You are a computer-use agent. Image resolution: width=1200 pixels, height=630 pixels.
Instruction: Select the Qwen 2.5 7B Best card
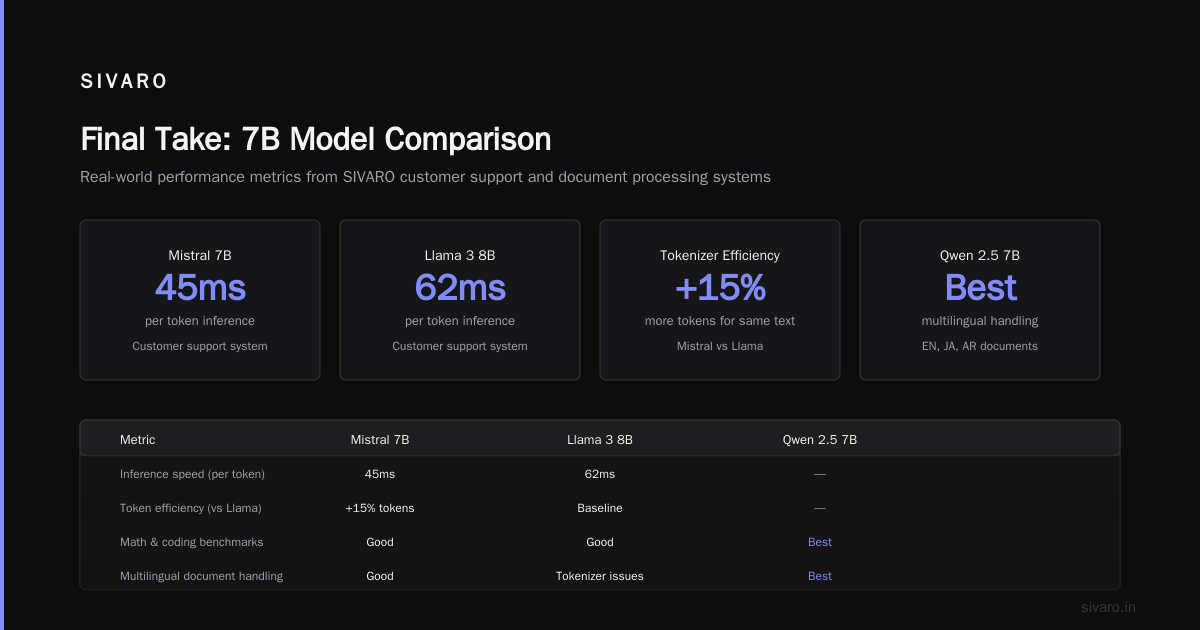(980, 300)
